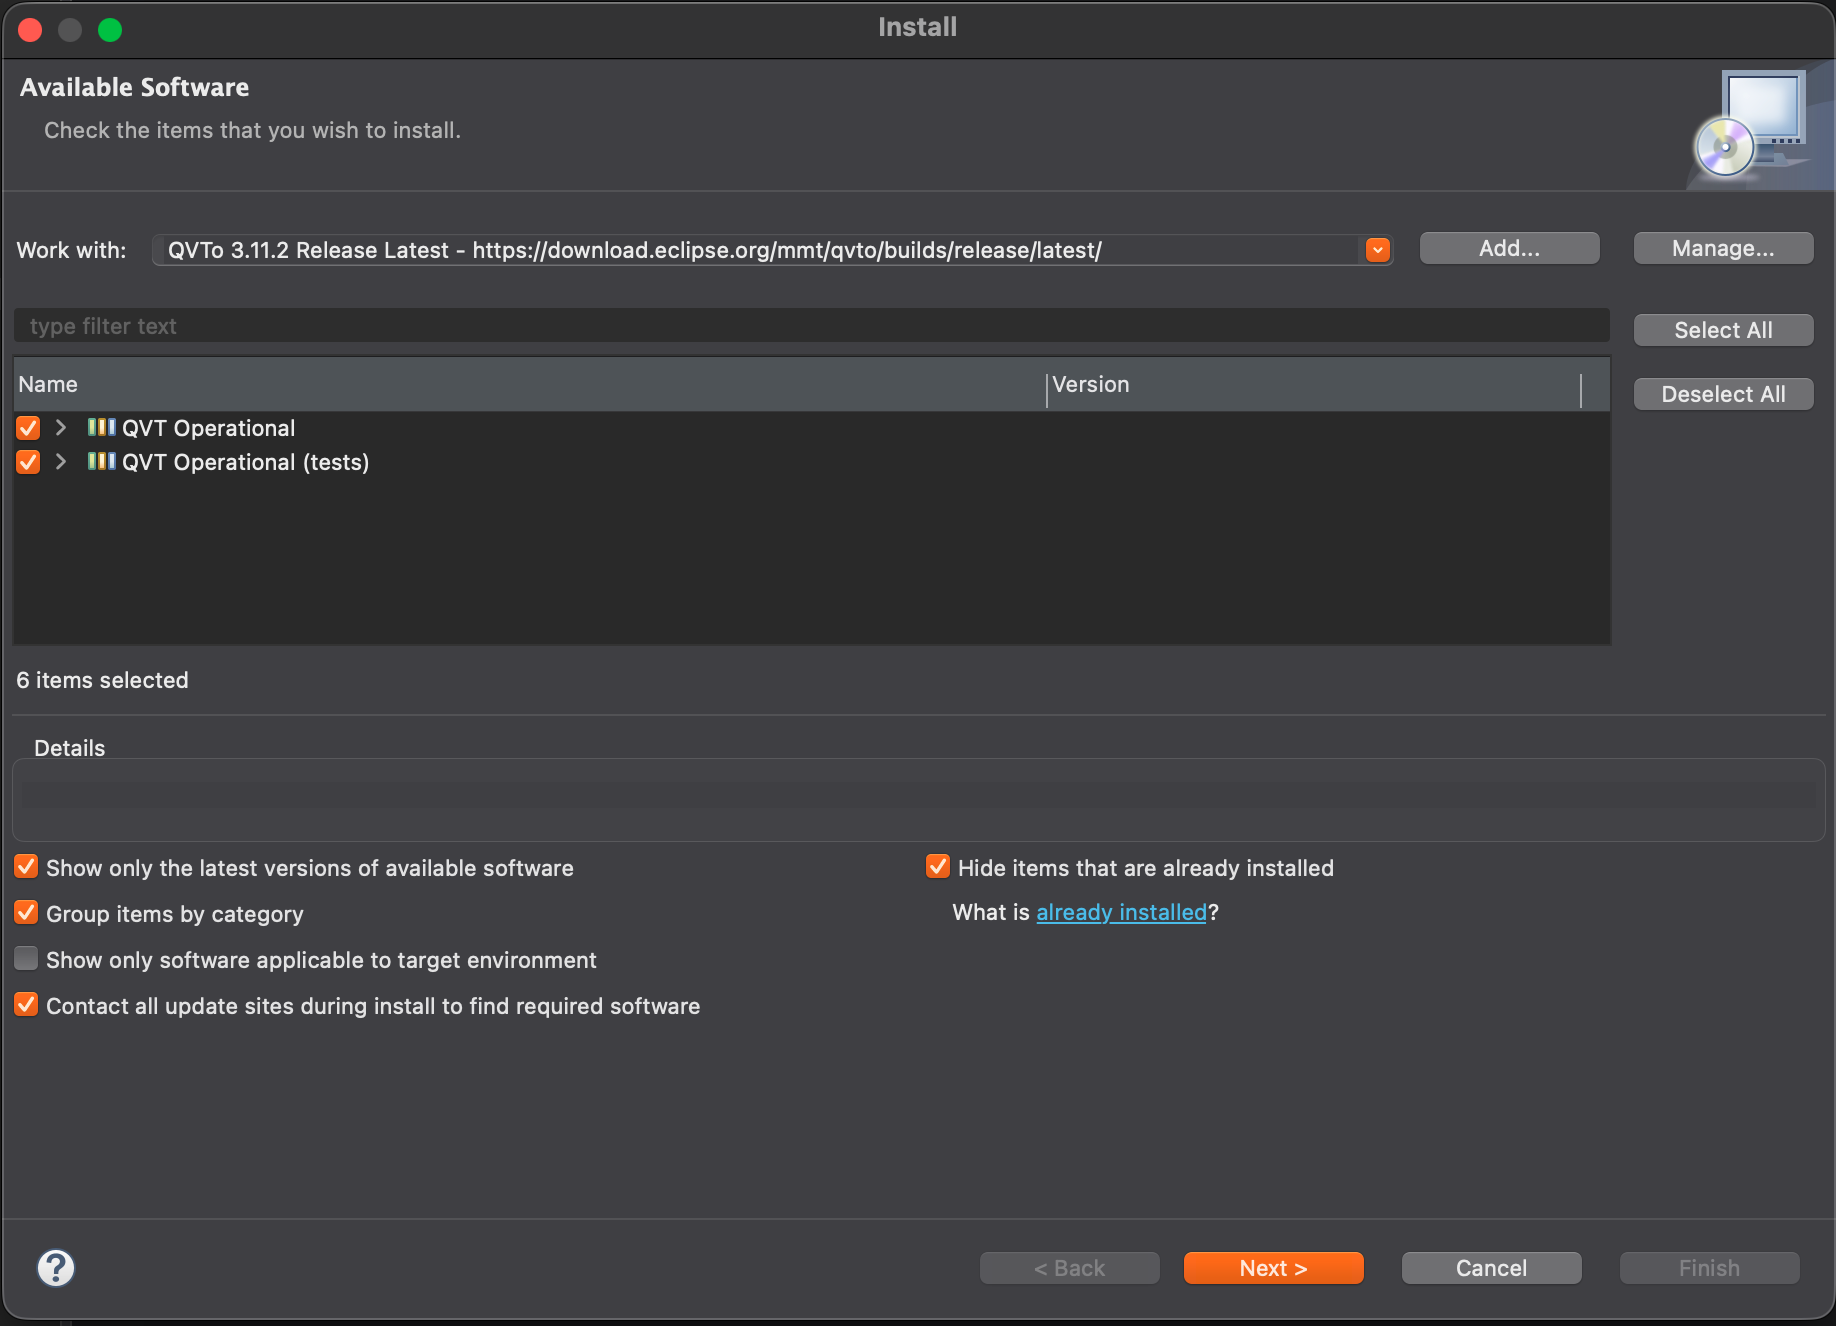Sort by the Version column header
Image resolution: width=1836 pixels, height=1326 pixels.
coord(1314,385)
